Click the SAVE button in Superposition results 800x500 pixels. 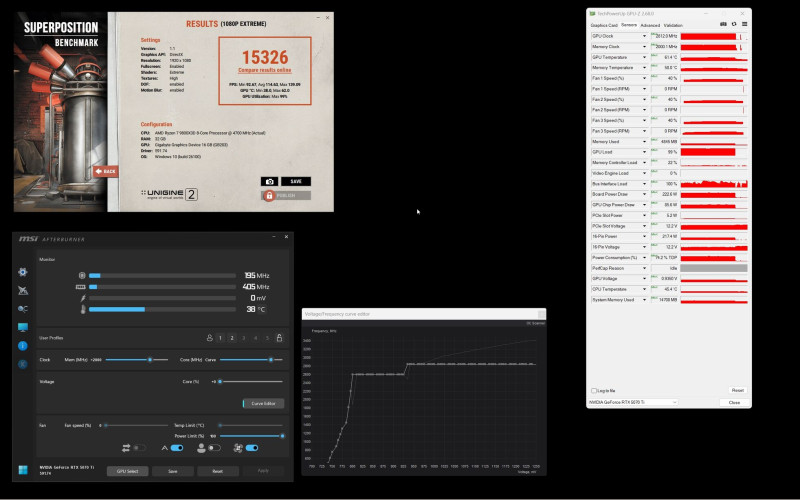click(296, 182)
